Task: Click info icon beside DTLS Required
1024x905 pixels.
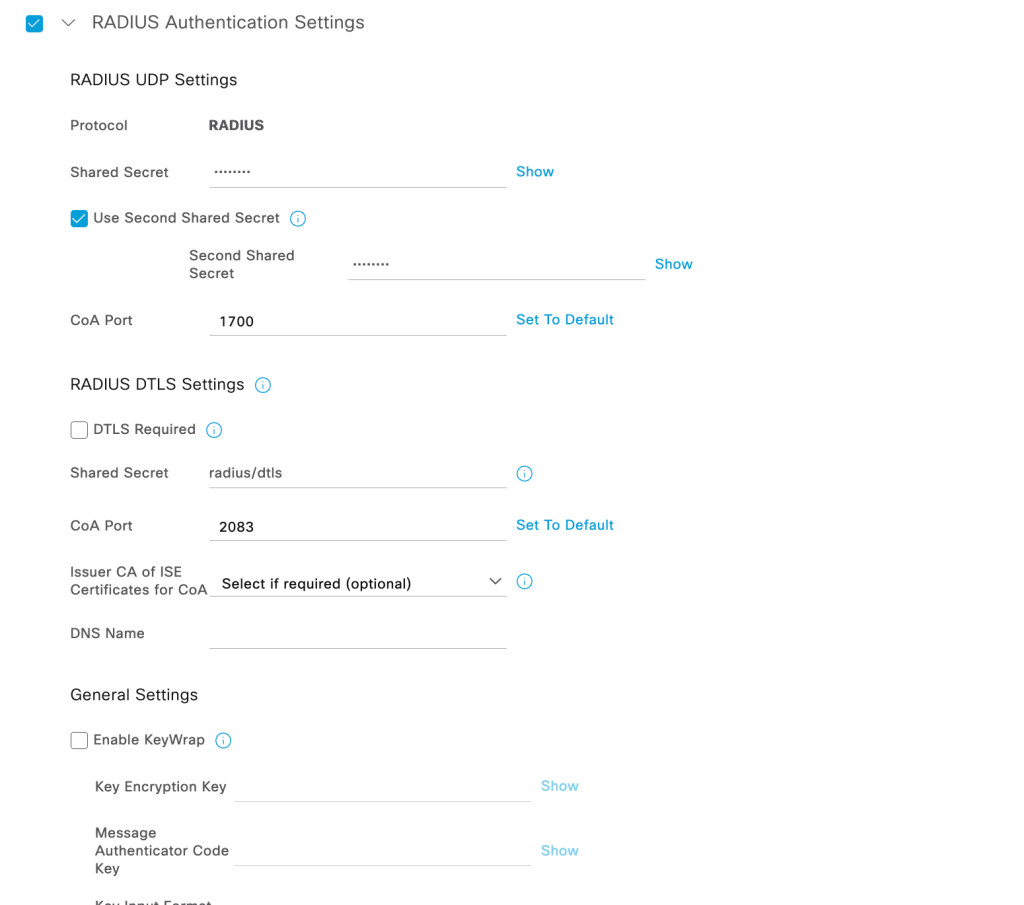Action: coord(214,430)
